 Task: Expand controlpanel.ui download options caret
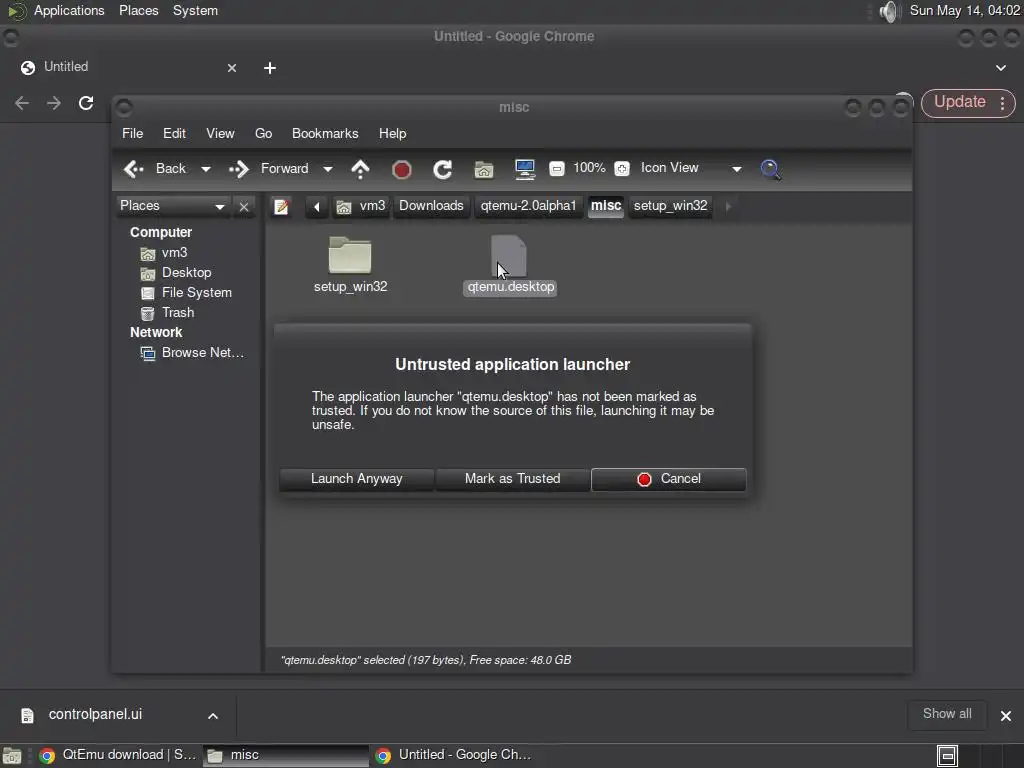(213, 716)
